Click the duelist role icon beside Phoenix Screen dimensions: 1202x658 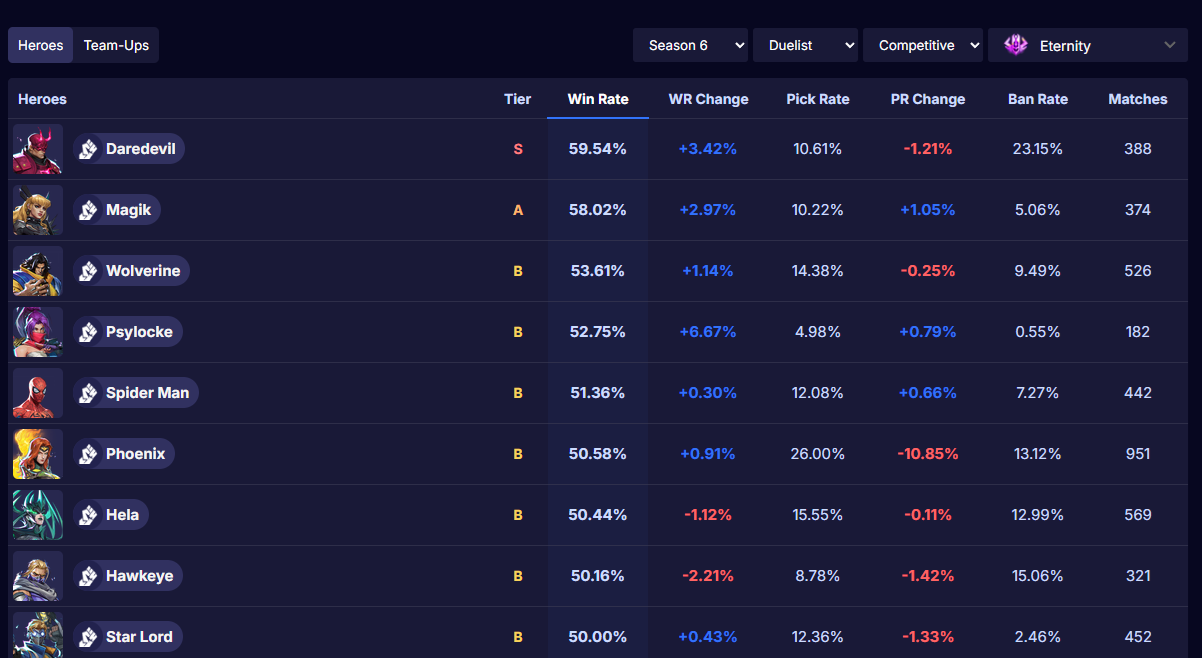pyautogui.click(x=88, y=454)
